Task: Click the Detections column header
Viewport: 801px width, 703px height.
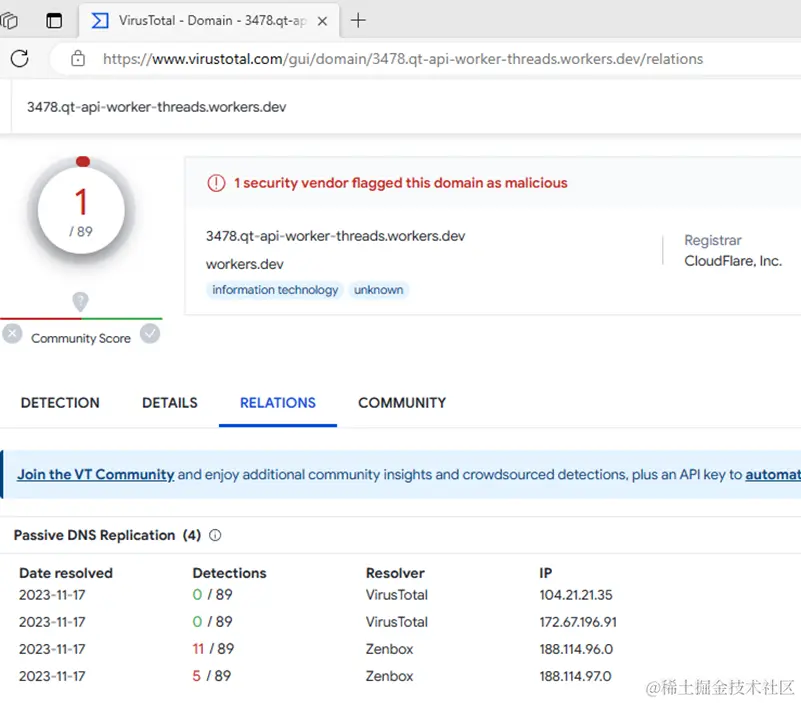Action: (x=229, y=573)
